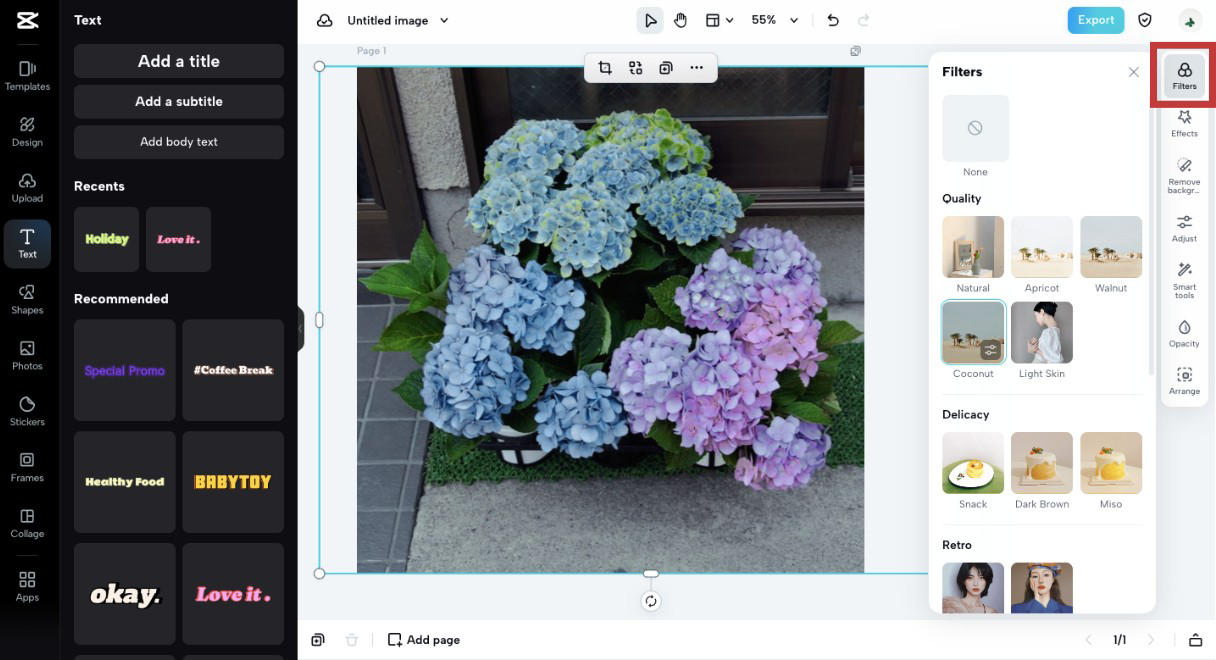1216x660 pixels.
Task: Adjust the Coconut filter intensity icon
Action: [x=990, y=350]
